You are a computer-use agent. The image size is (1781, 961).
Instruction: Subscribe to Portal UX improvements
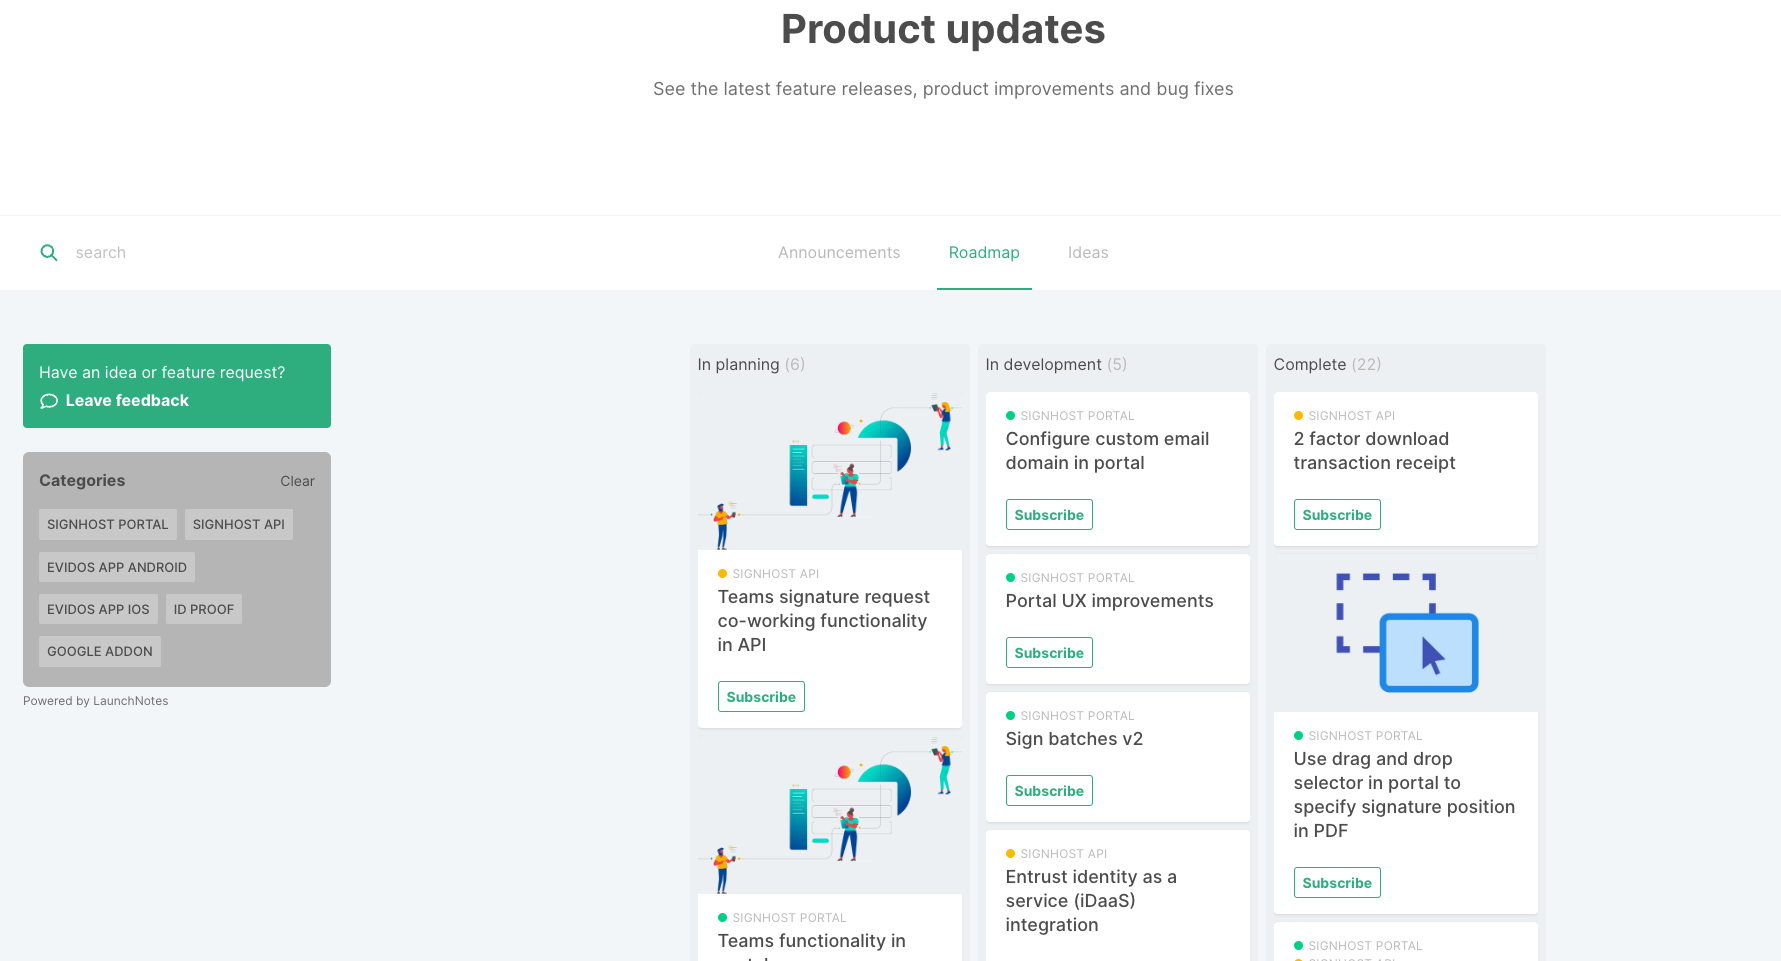click(1049, 652)
